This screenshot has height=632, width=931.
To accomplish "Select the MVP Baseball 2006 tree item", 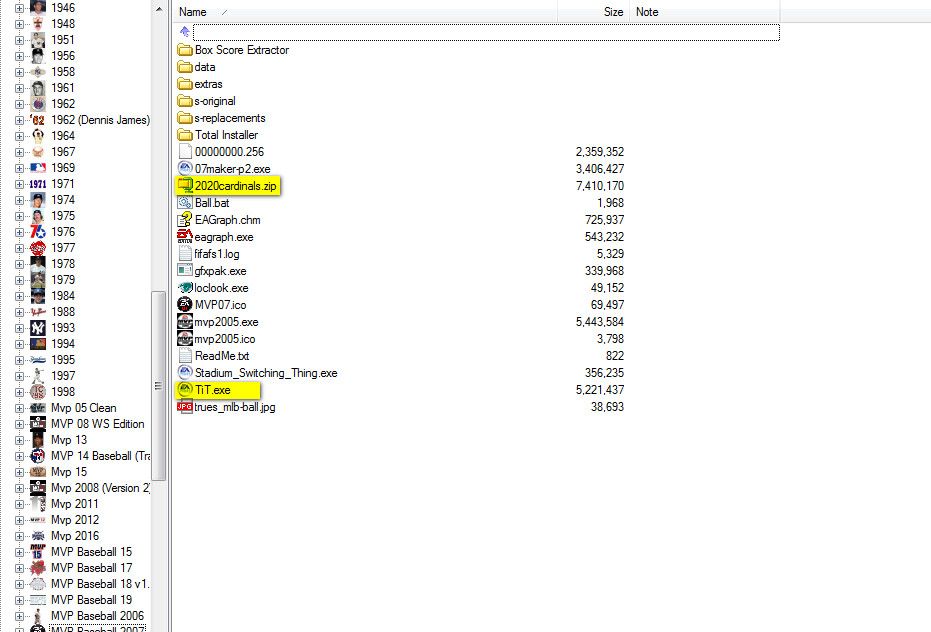I will tap(97, 616).
